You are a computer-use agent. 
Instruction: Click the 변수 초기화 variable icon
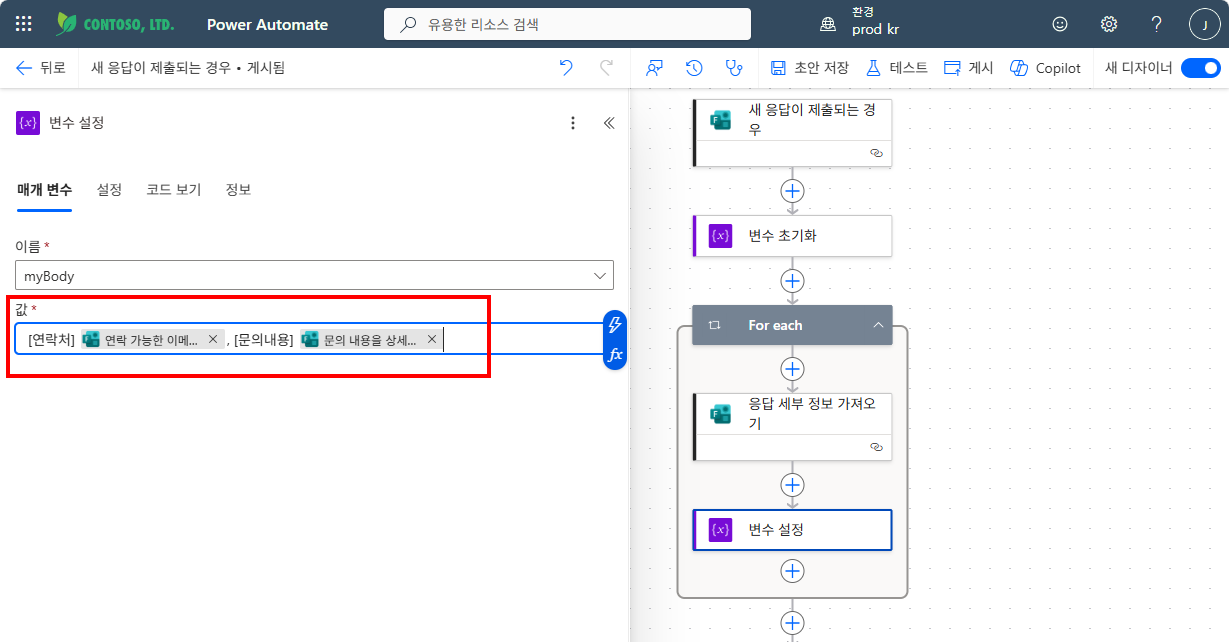point(721,235)
